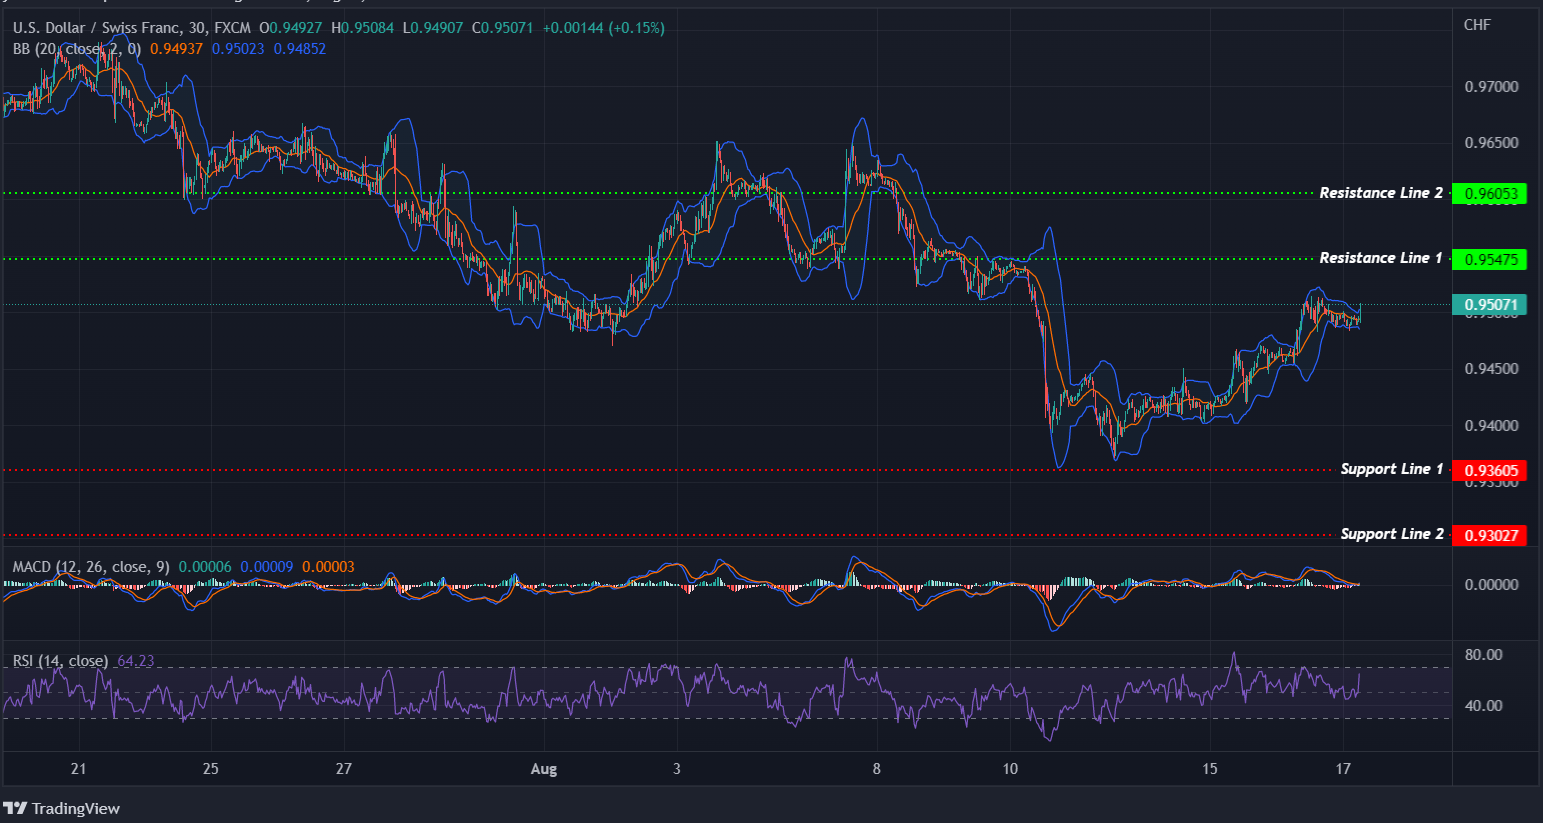Click the Support Line 2 price tag 0.93027
The width and height of the screenshot is (1543, 823).
coord(1490,534)
